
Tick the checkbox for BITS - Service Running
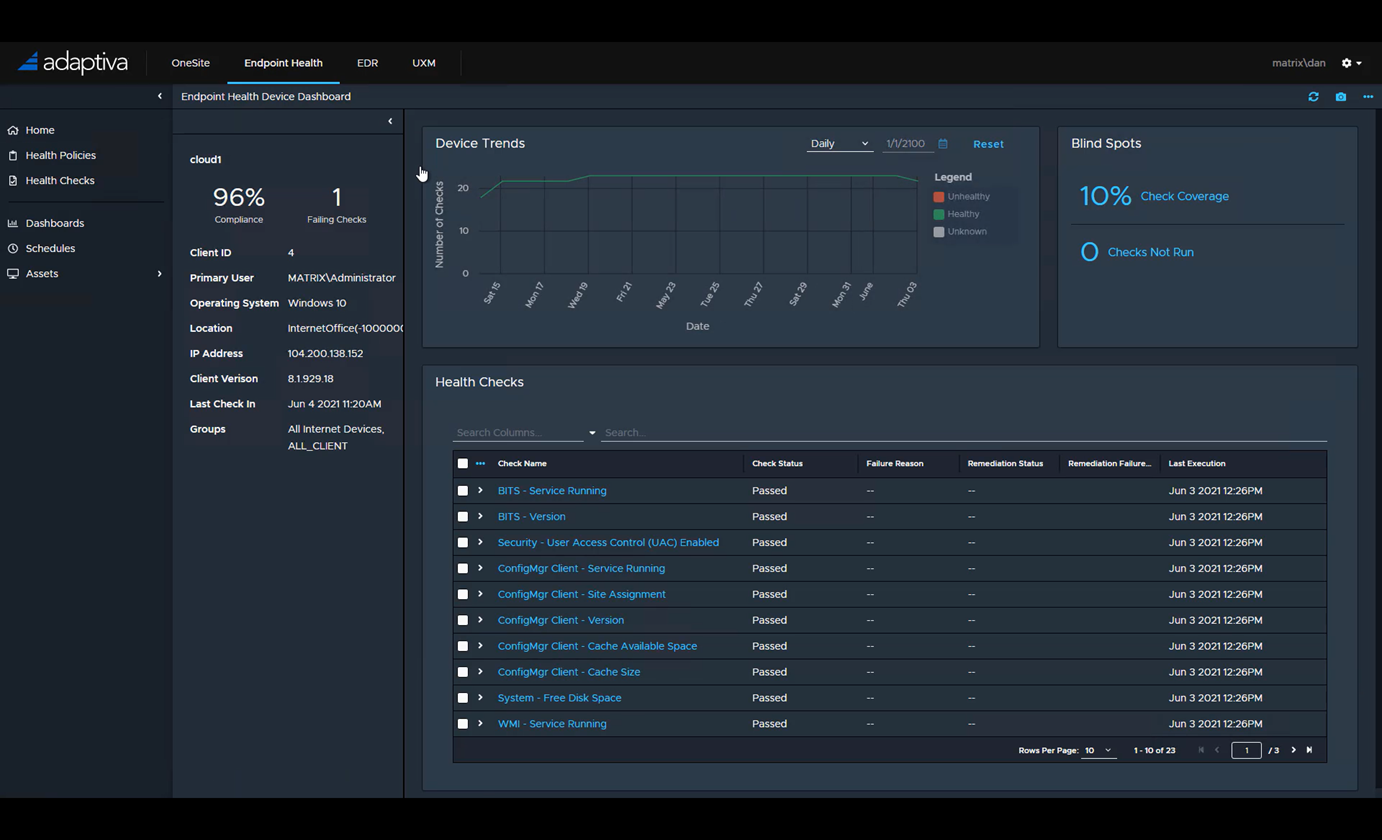462,490
